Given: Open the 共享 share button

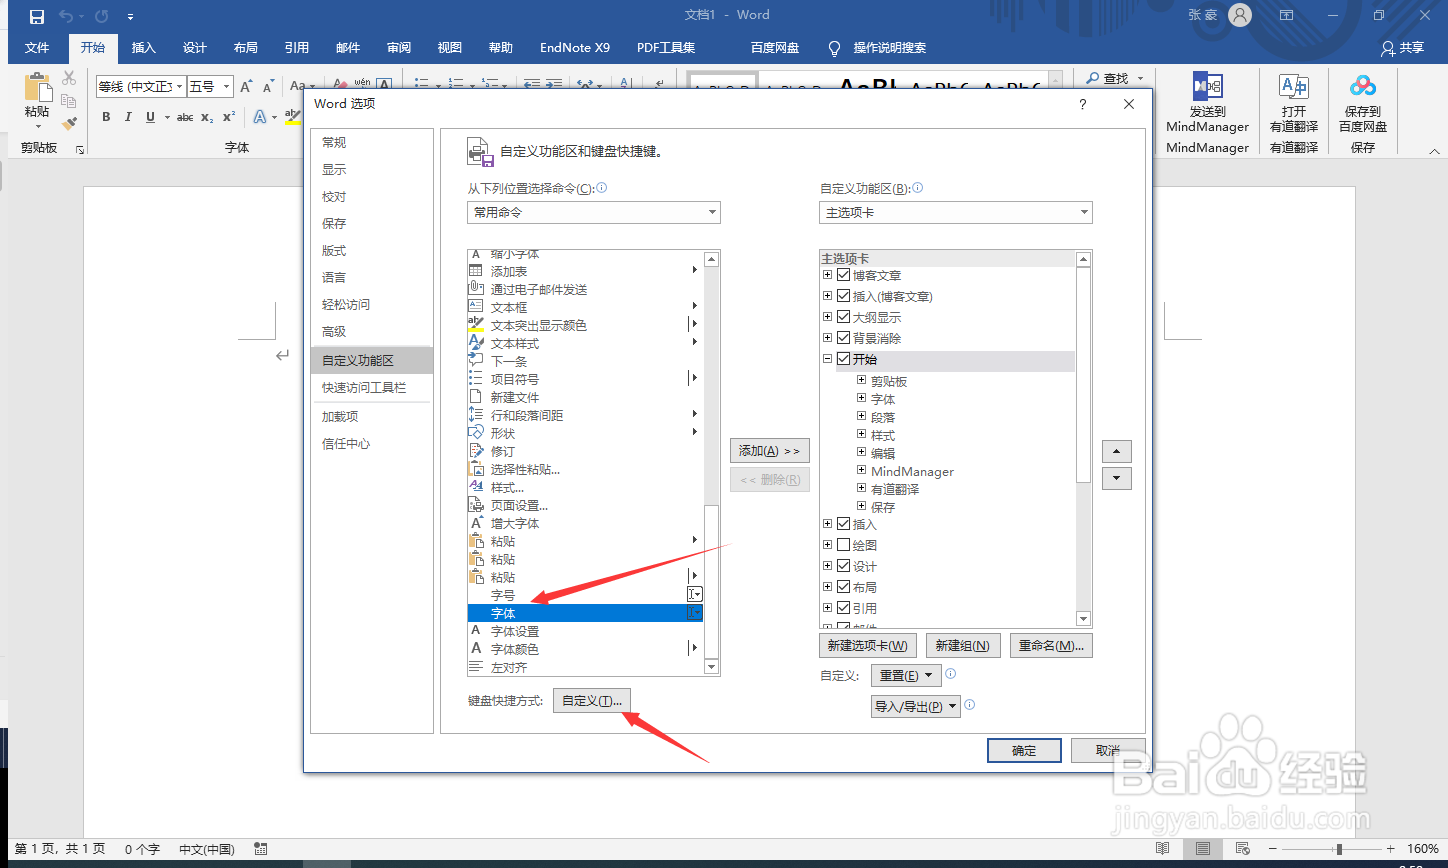Looking at the screenshot, I should coord(1402,47).
